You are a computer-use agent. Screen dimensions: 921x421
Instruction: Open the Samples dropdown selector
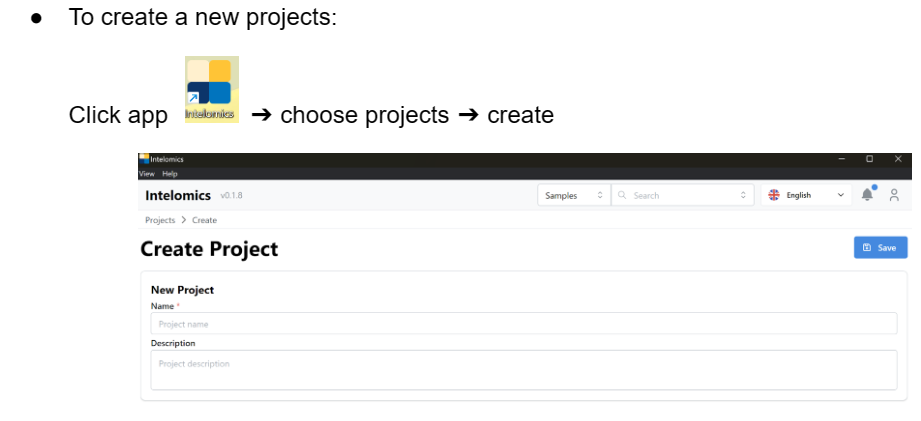click(x=573, y=195)
